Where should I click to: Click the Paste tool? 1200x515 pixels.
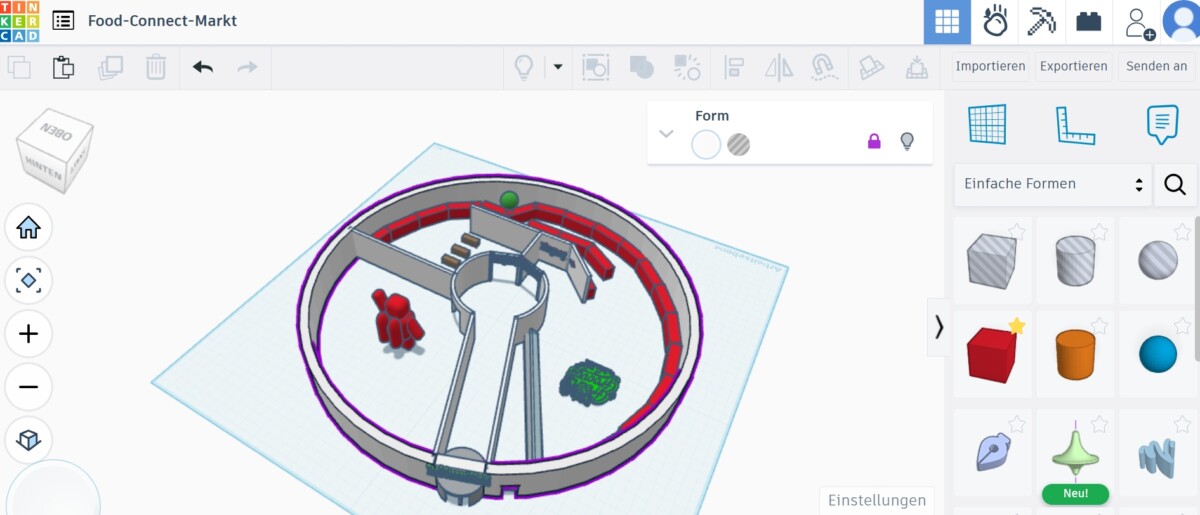(64, 67)
